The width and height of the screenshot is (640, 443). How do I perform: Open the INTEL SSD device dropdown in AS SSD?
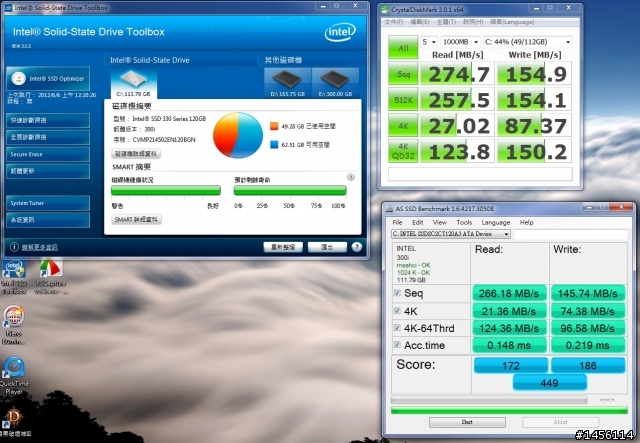click(x=451, y=234)
